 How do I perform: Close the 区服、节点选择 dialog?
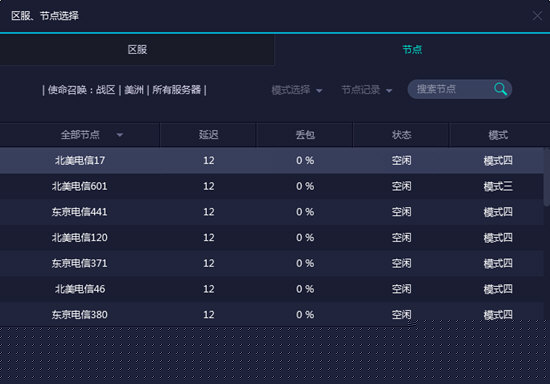(x=537, y=15)
